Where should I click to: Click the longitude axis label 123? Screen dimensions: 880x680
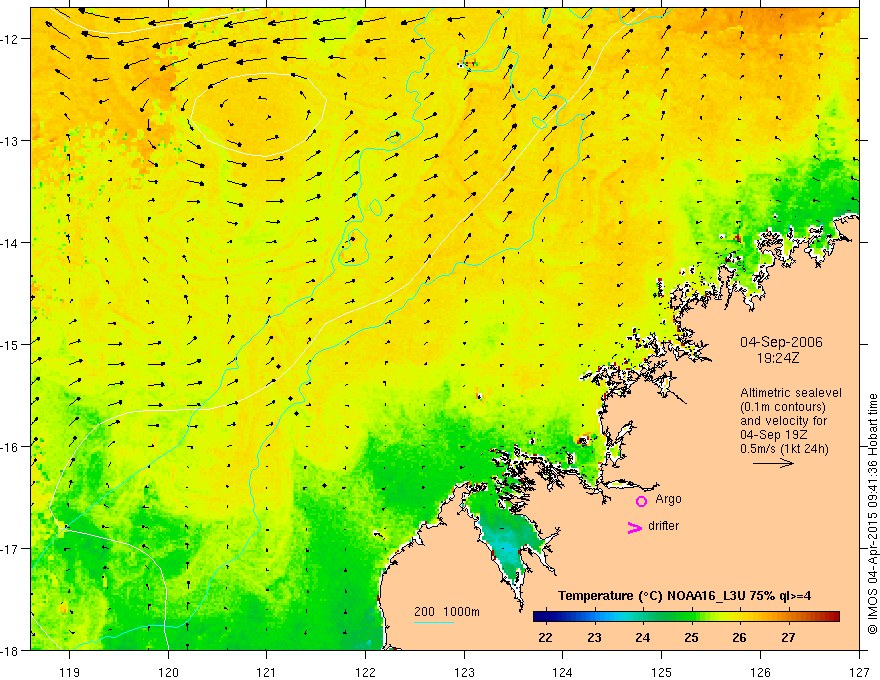(x=464, y=672)
